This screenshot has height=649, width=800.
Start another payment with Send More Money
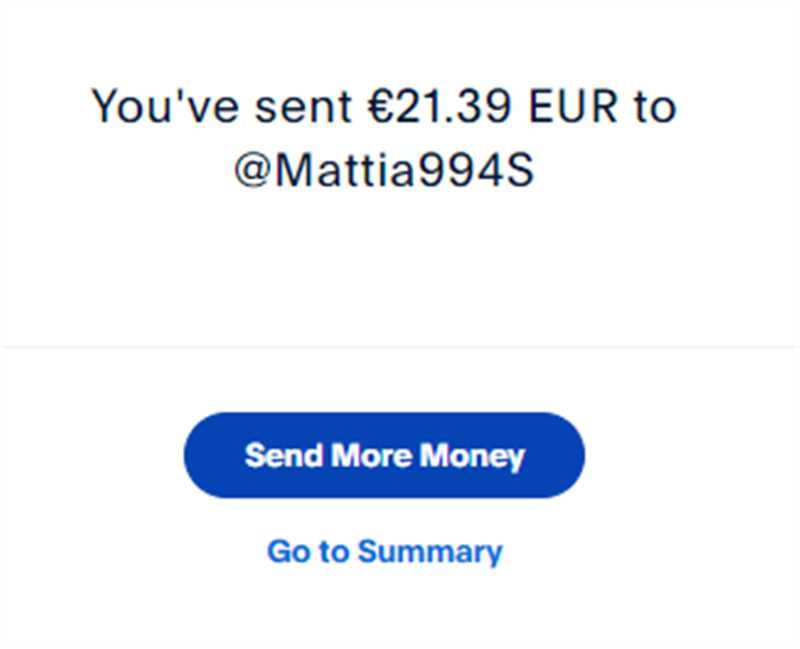[x=384, y=455]
